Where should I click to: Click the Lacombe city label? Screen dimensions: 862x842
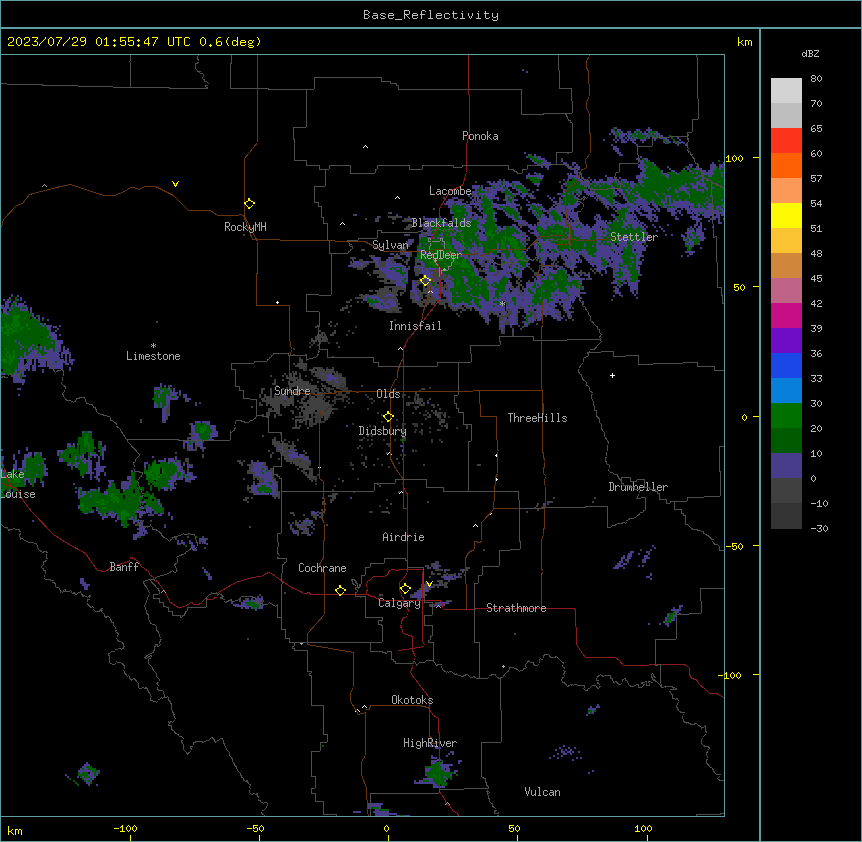[x=450, y=191]
